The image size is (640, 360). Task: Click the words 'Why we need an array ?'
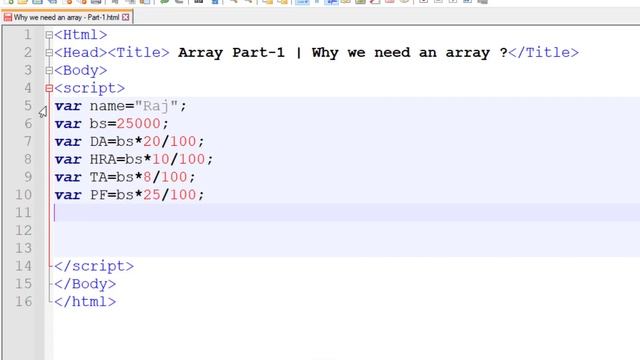[x=410, y=53]
